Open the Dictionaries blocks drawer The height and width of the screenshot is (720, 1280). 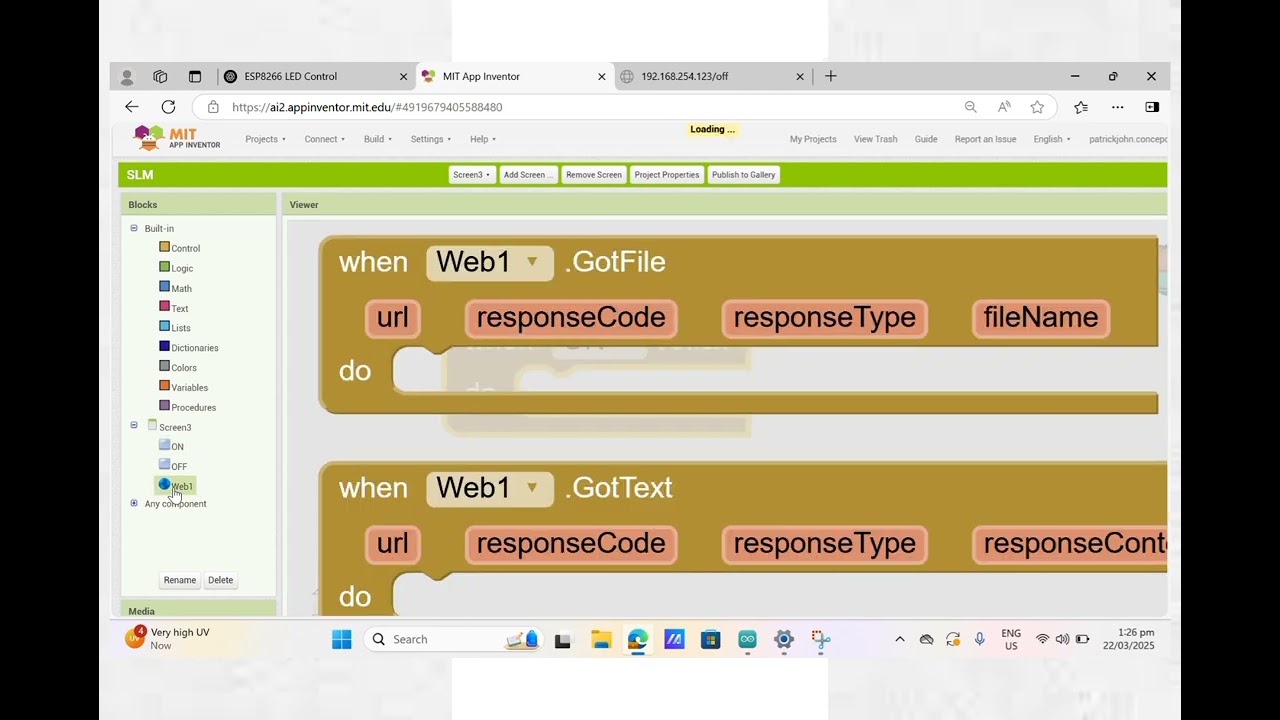189,347
